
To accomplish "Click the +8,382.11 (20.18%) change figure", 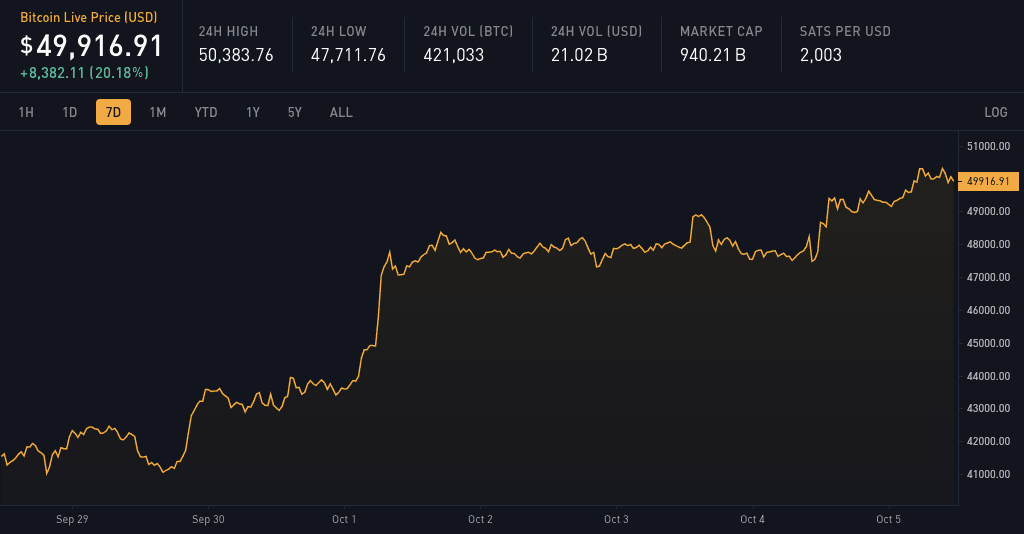I will coord(84,73).
